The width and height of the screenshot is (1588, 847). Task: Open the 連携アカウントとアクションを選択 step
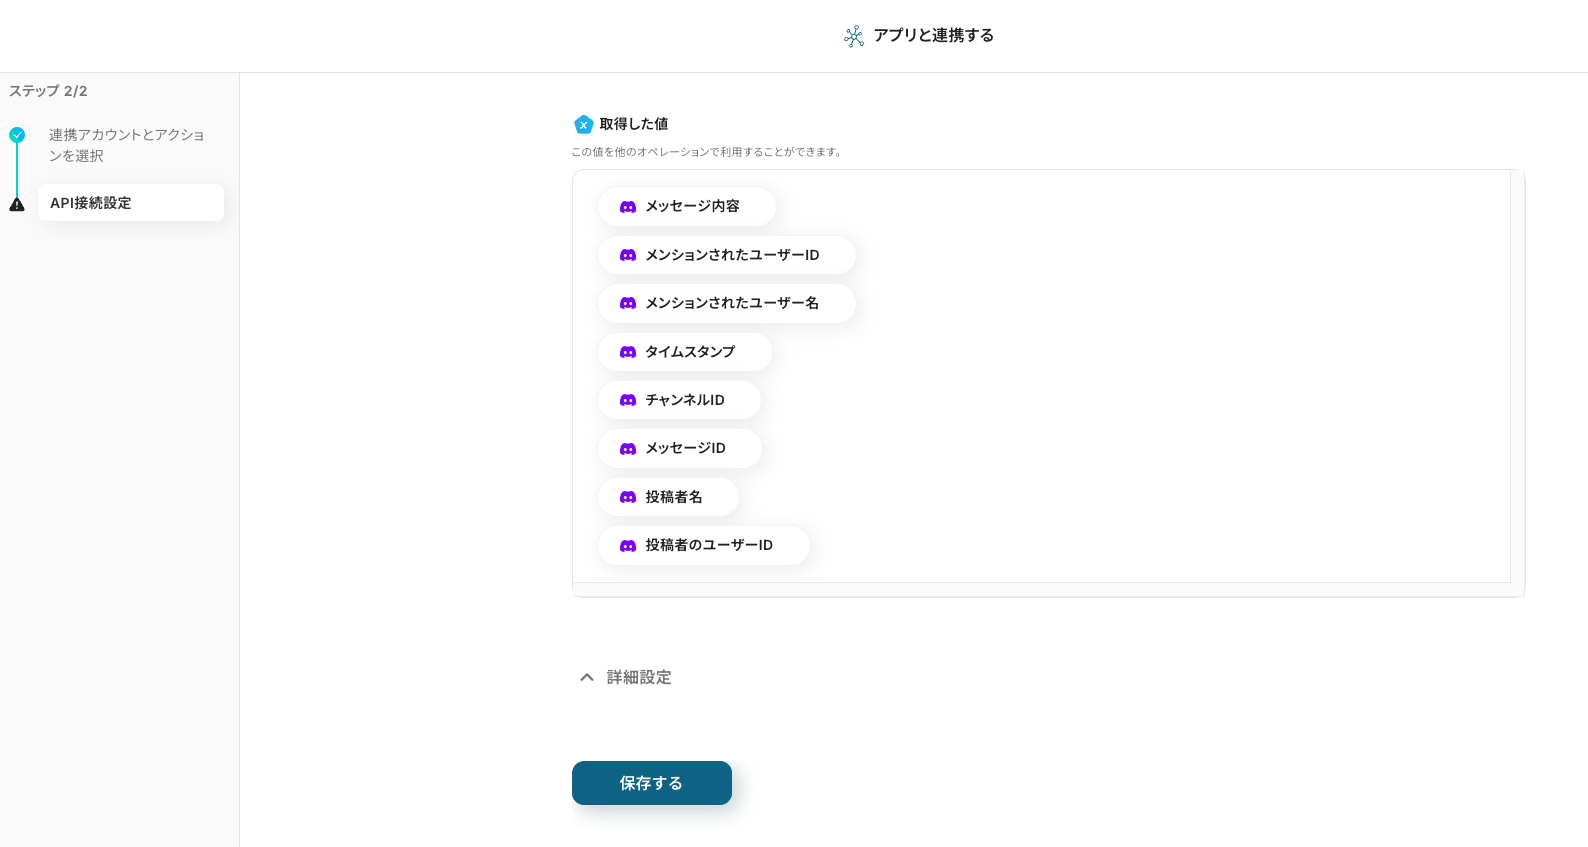[127, 145]
